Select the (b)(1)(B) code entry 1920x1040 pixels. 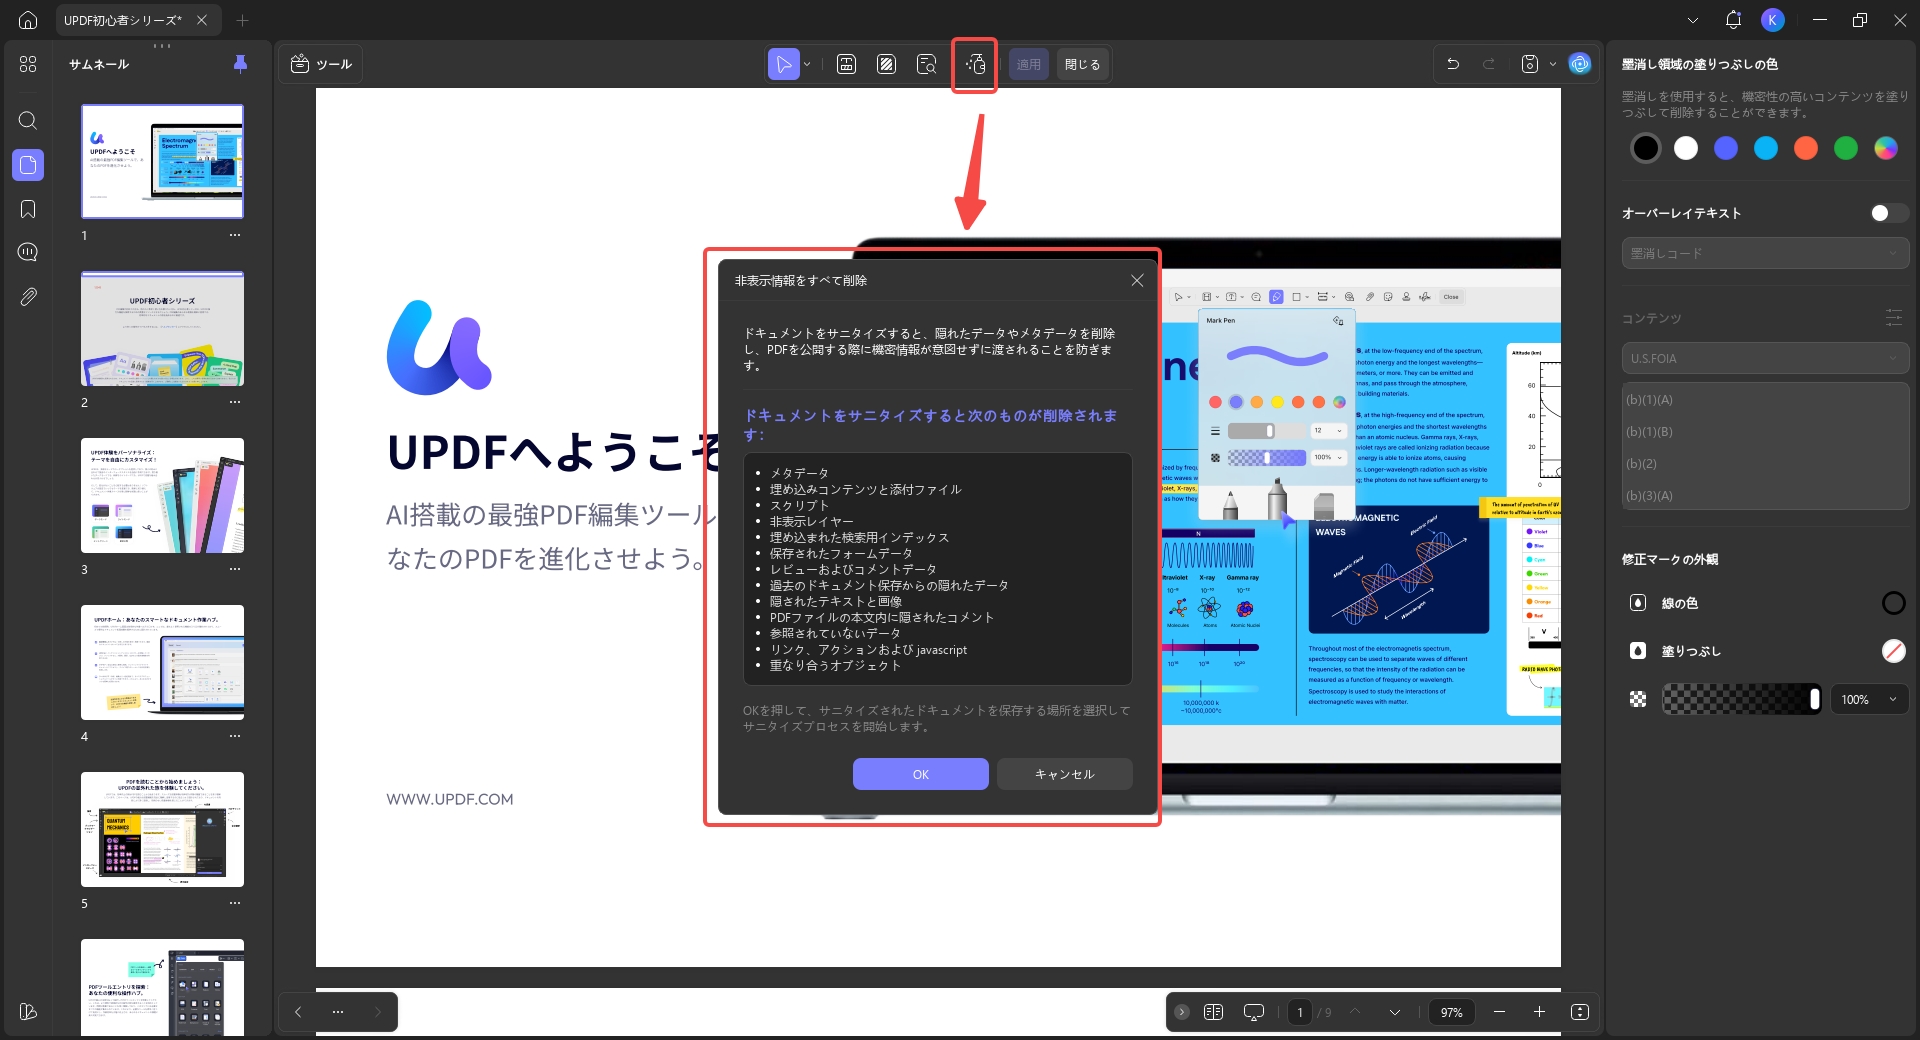tap(1765, 432)
